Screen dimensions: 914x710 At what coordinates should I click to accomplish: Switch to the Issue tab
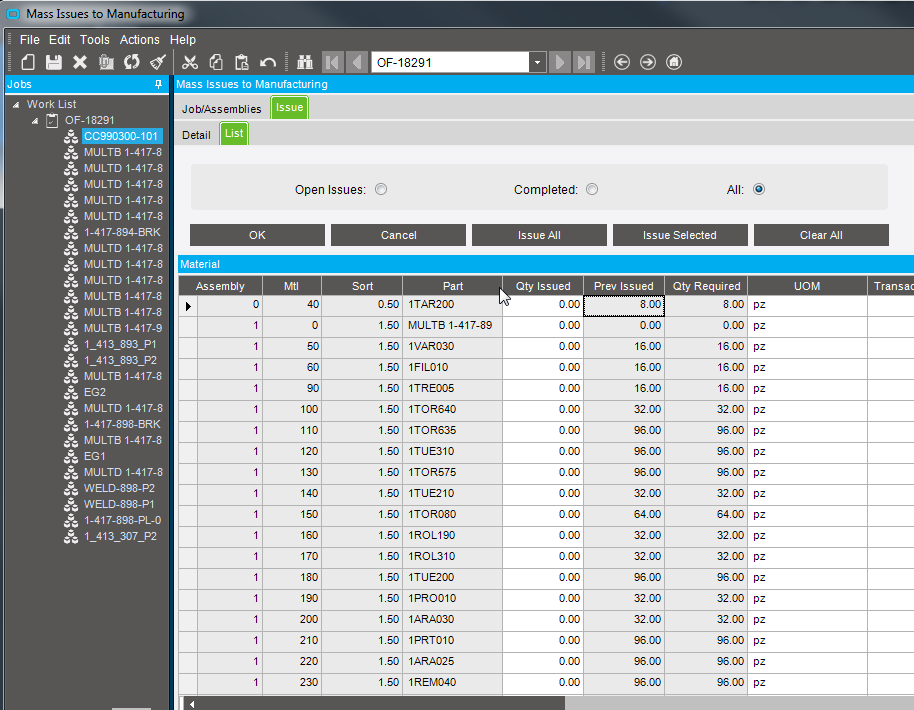pyautogui.click(x=290, y=108)
